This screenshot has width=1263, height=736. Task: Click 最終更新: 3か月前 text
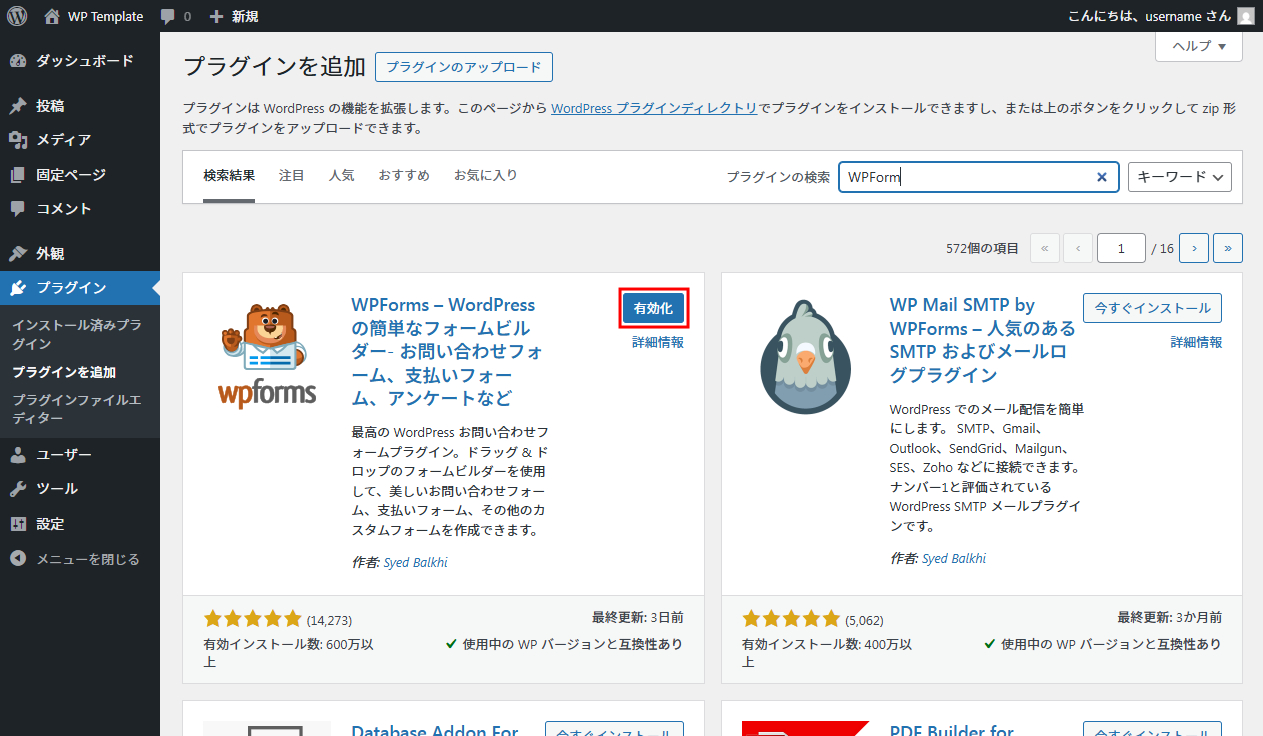pos(1170,618)
